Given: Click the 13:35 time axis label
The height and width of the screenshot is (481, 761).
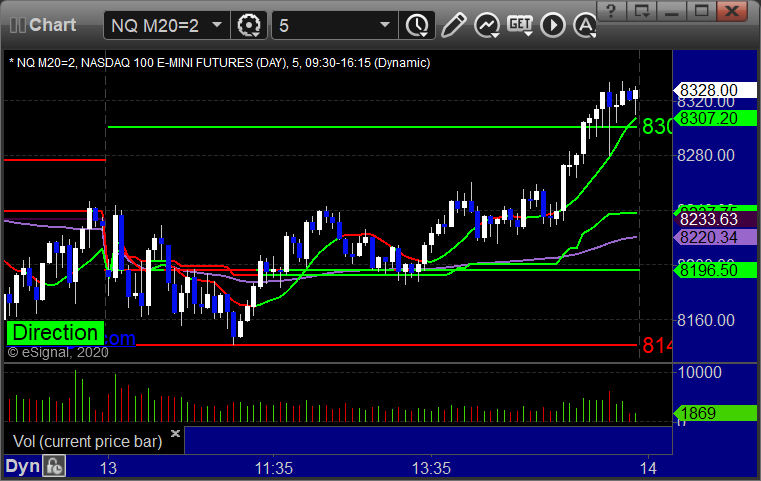Looking at the screenshot, I should [431, 468].
